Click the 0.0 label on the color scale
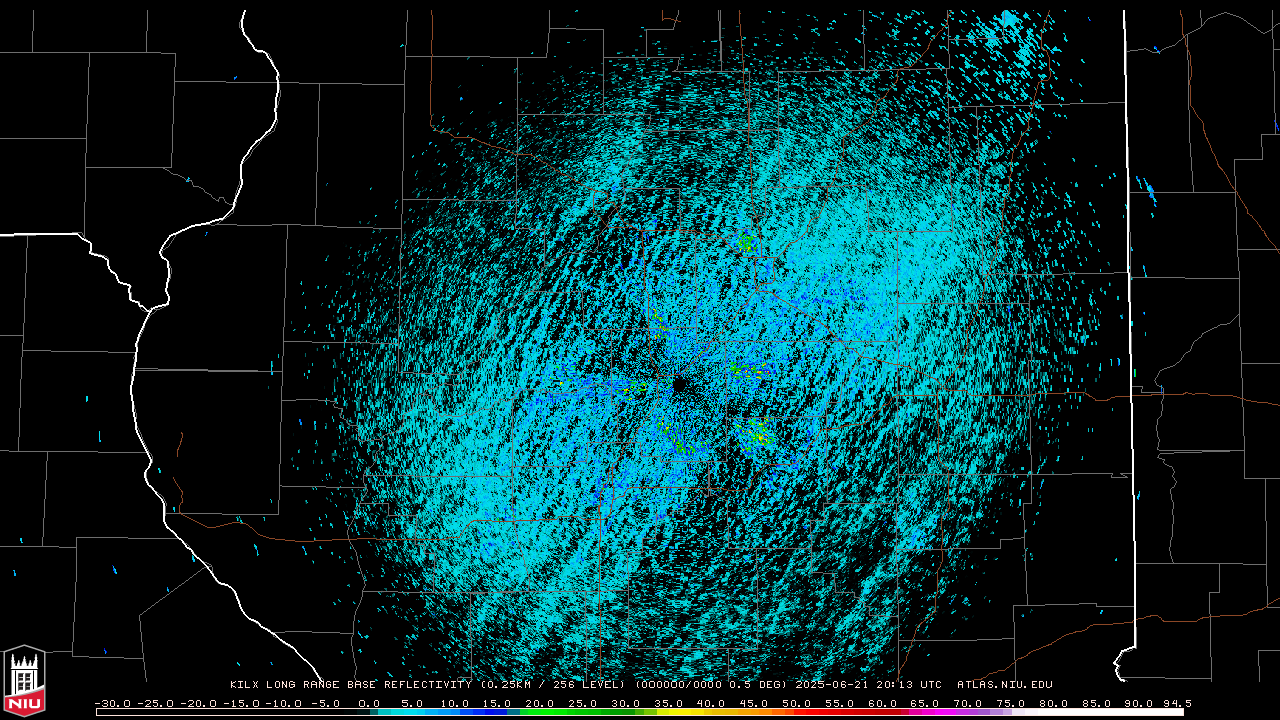 pyautogui.click(x=368, y=703)
